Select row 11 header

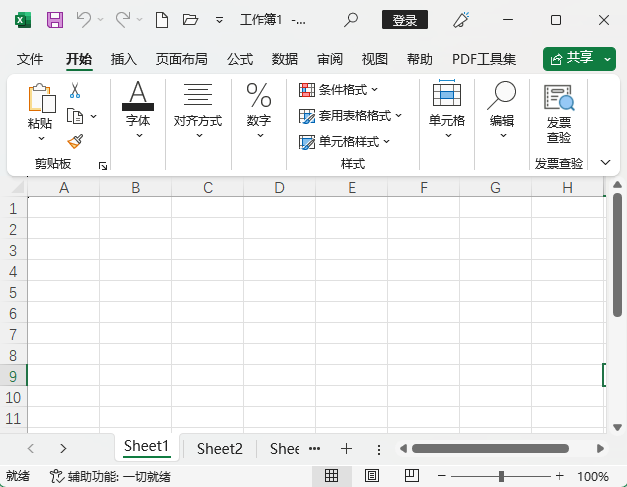13,419
